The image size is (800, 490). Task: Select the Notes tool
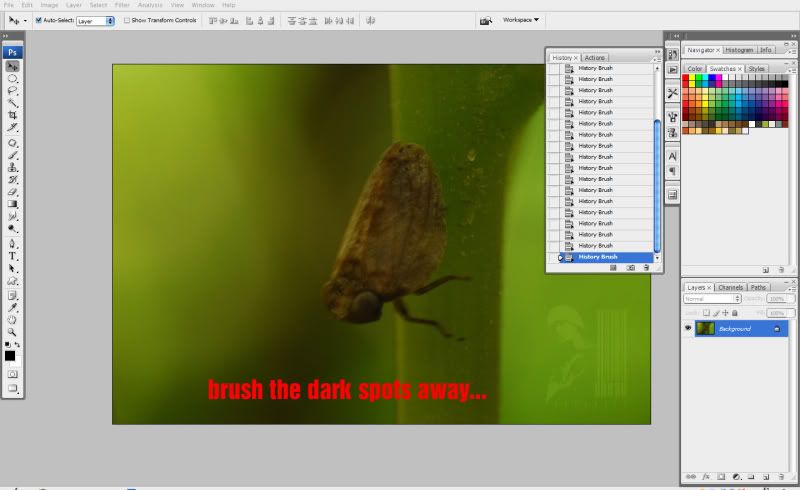12,296
